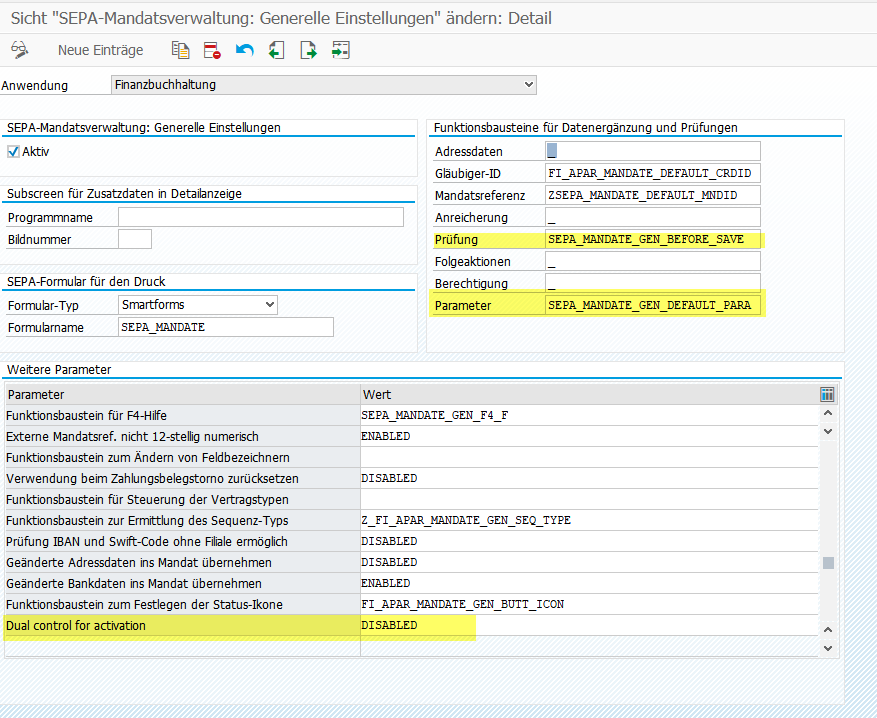
Task: Go to the previous entry icon
Action: (276, 50)
